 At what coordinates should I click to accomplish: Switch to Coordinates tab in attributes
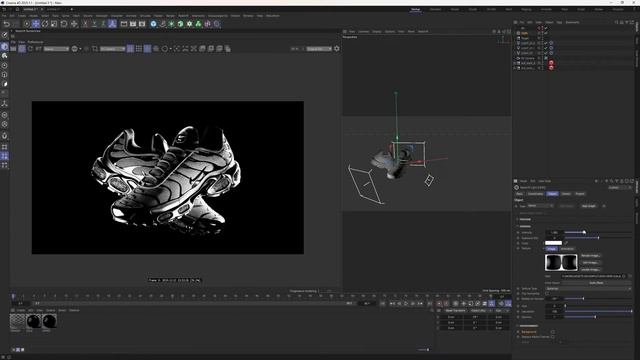point(535,194)
